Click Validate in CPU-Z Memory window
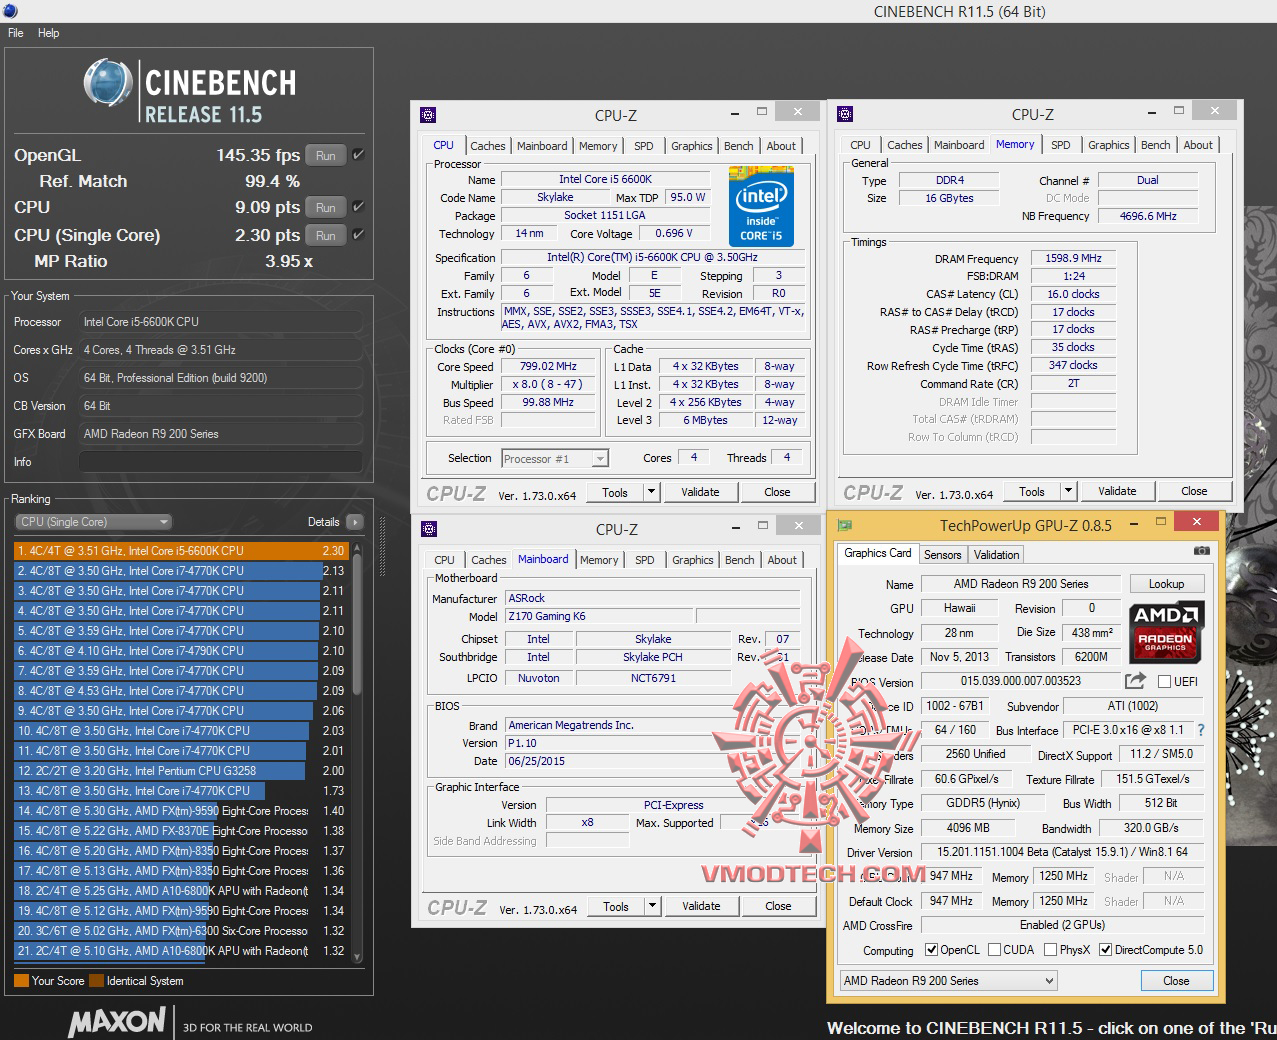The image size is (1277, 1040). 1117,491
